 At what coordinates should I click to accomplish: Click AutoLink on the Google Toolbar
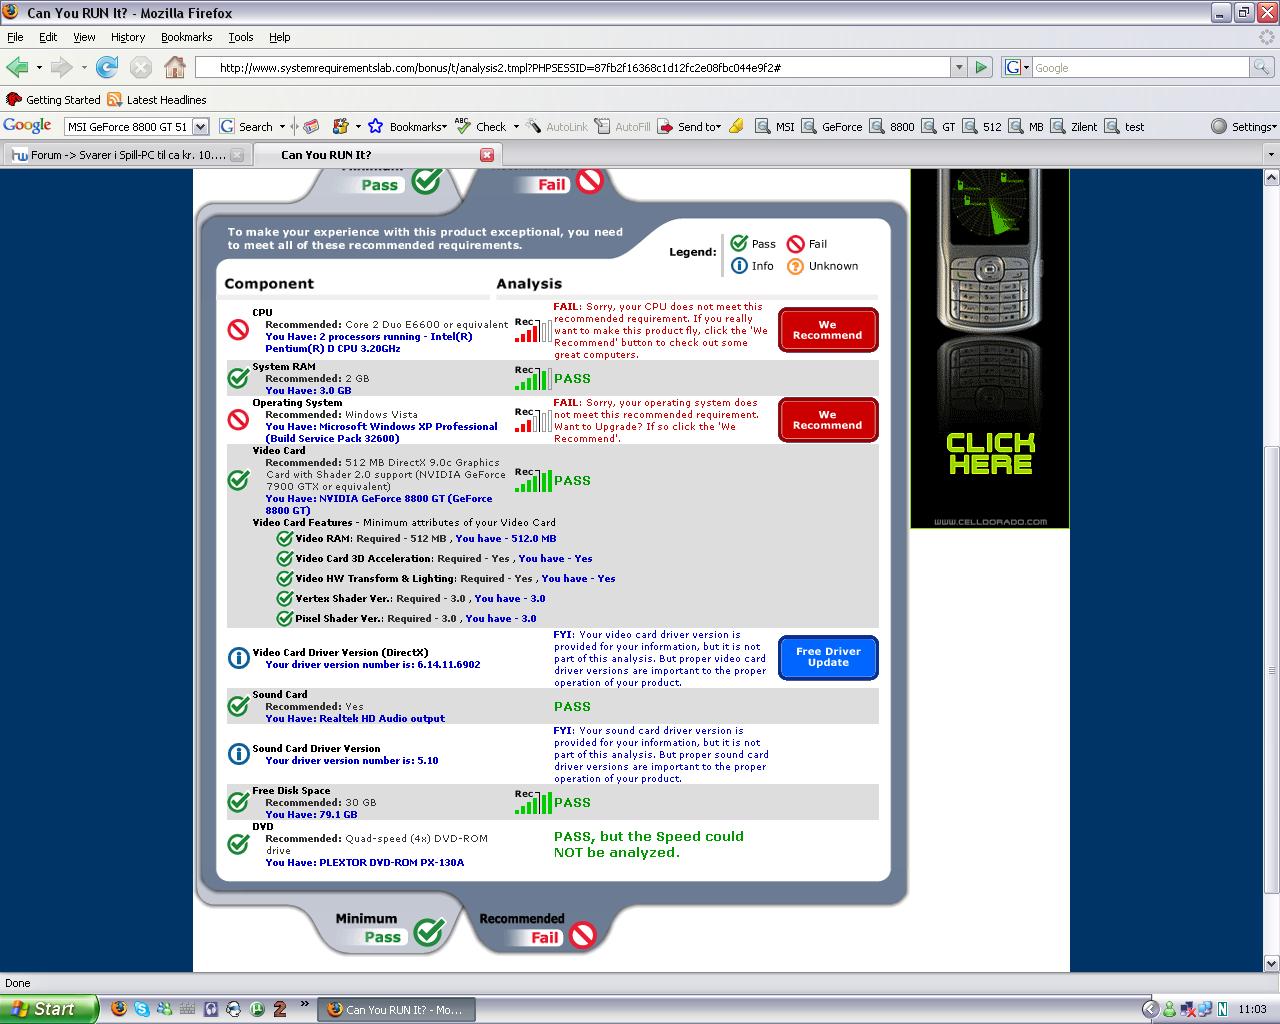558,126
